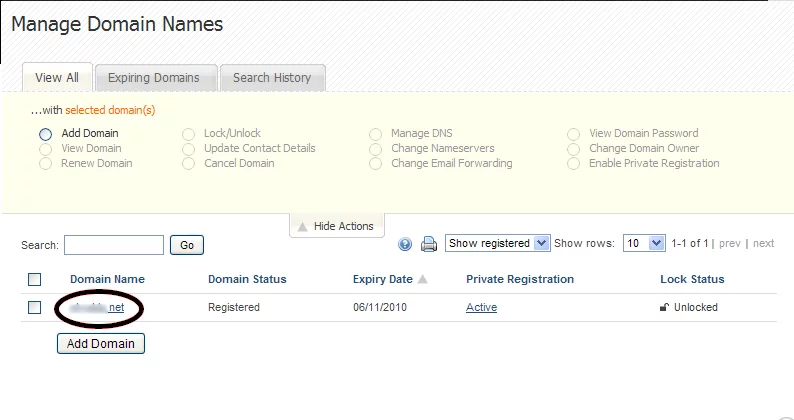Open the Active private registration link
Image resolution: width=794 pixels, height=420 pixels.
tap(481, 308)
